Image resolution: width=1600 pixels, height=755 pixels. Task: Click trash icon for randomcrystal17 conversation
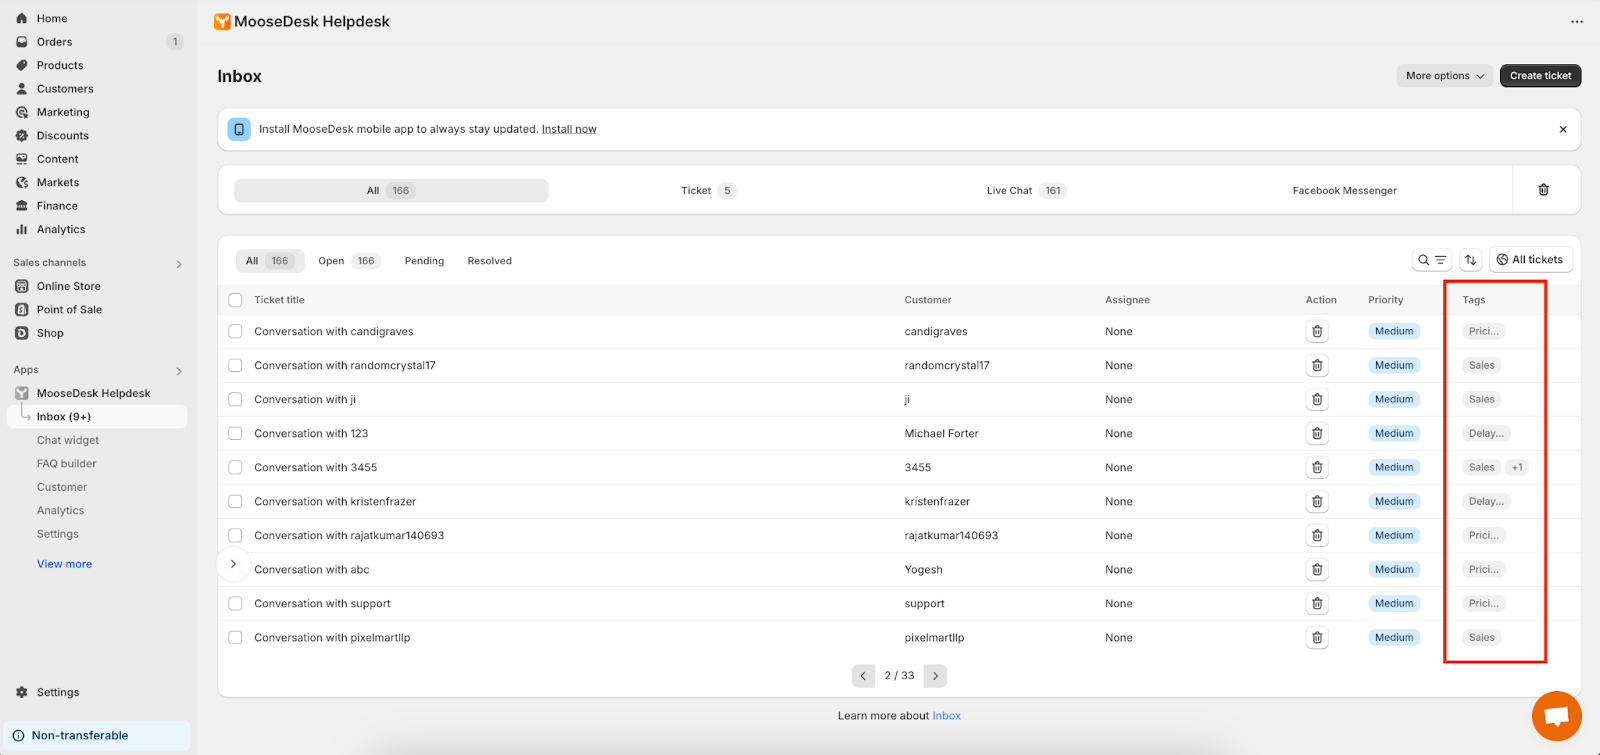point(1317,366)
